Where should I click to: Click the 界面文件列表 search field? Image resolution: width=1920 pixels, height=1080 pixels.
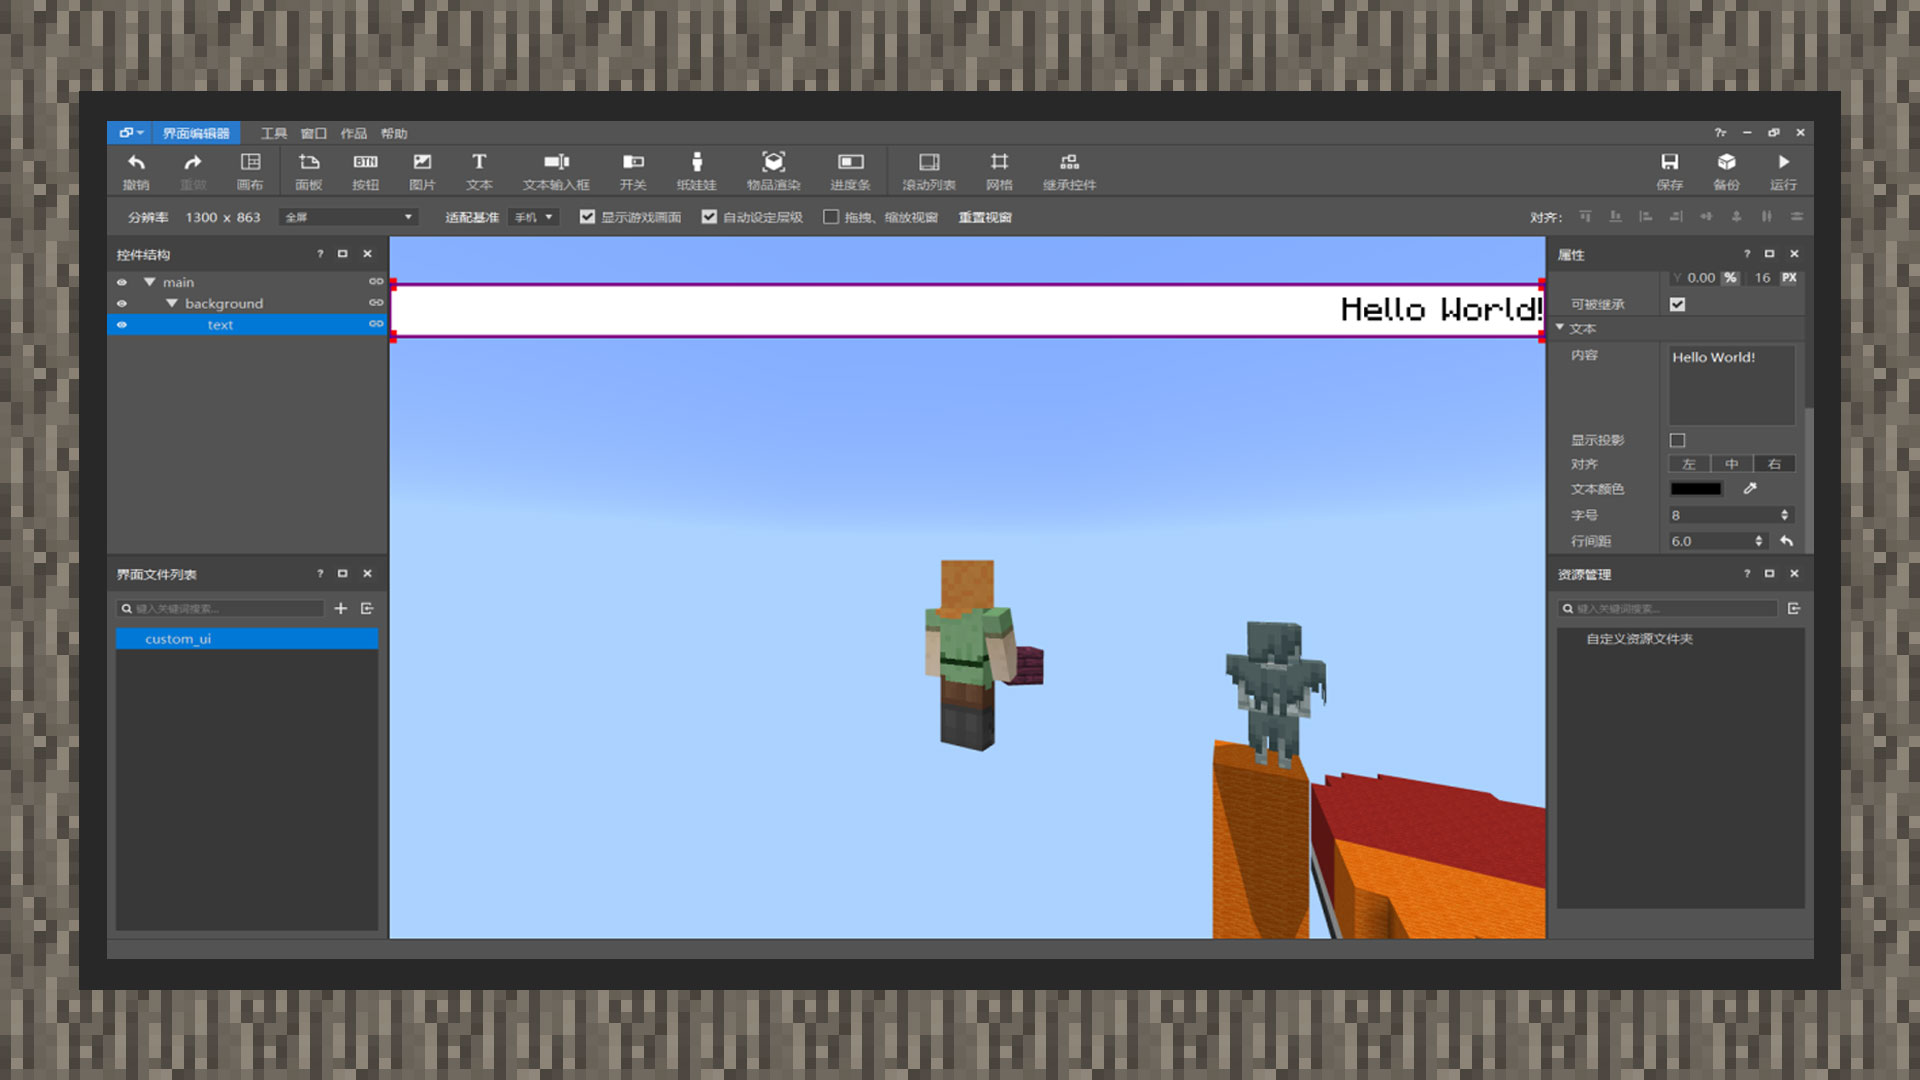220,608
